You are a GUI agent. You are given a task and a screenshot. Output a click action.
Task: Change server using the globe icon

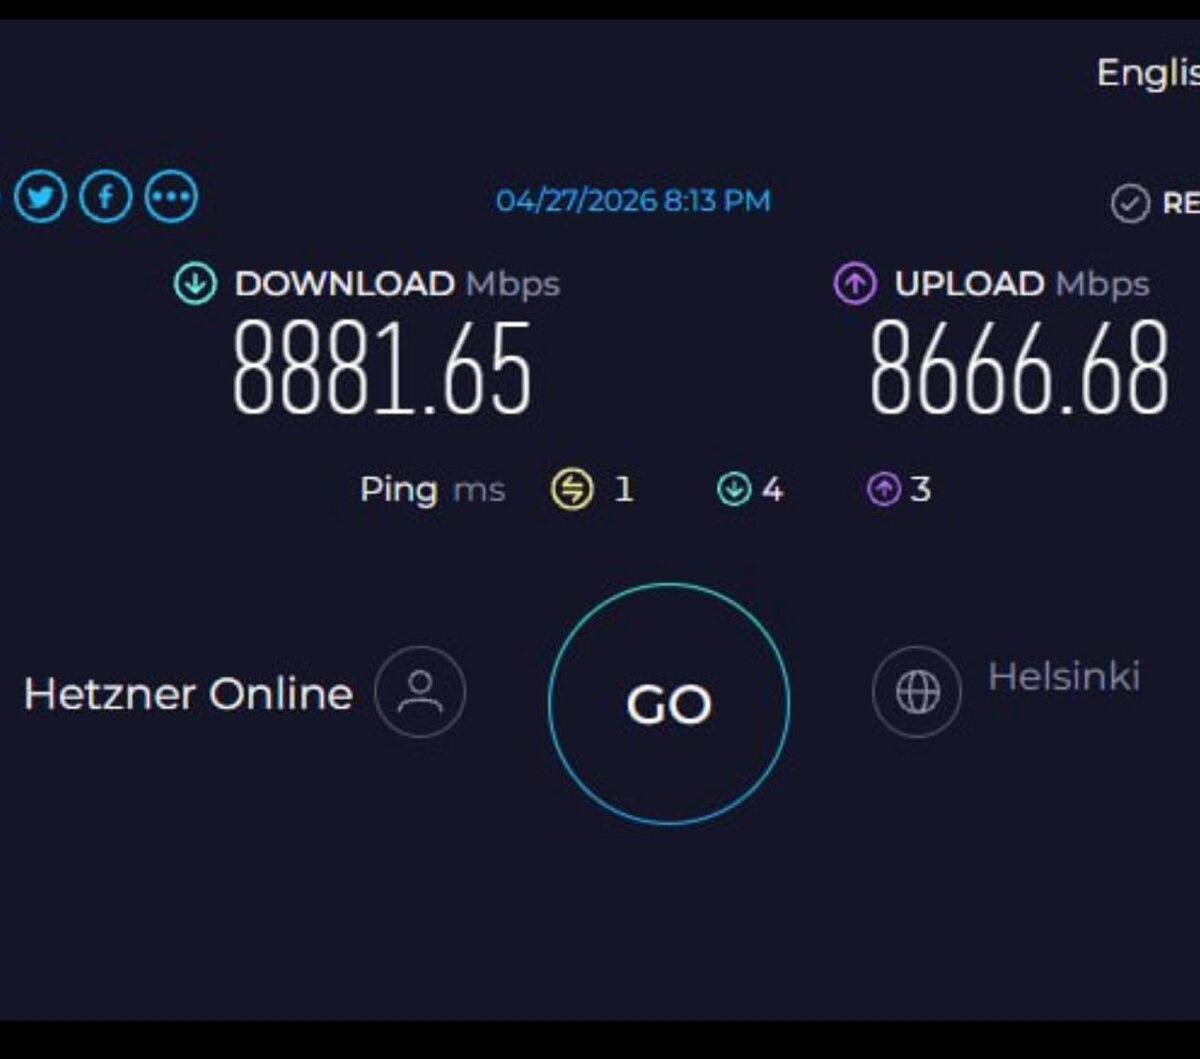coord(917,692)
